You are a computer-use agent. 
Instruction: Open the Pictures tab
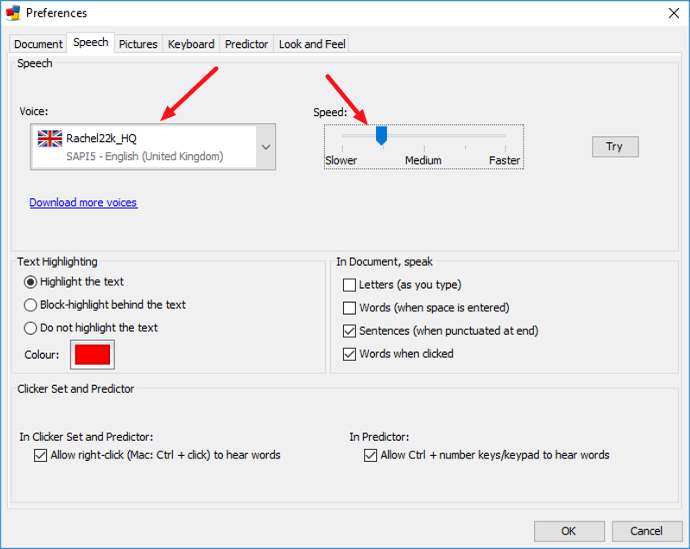(x=138, y=44)
